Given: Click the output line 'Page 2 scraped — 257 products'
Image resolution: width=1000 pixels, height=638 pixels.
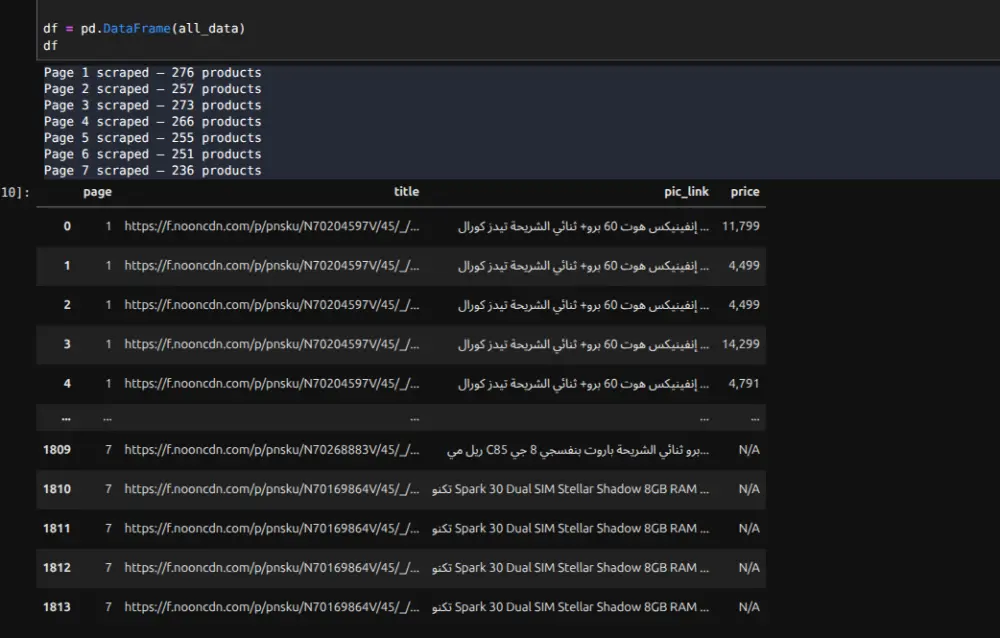Looking at the screenshot, I should coord(152,89).
